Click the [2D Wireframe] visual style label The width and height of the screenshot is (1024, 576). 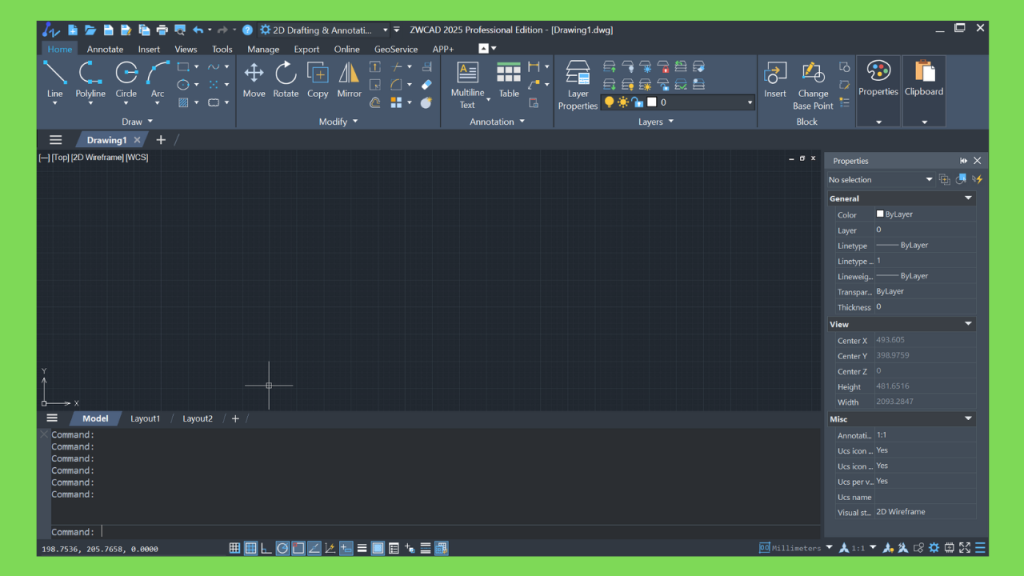coord(97,157)
